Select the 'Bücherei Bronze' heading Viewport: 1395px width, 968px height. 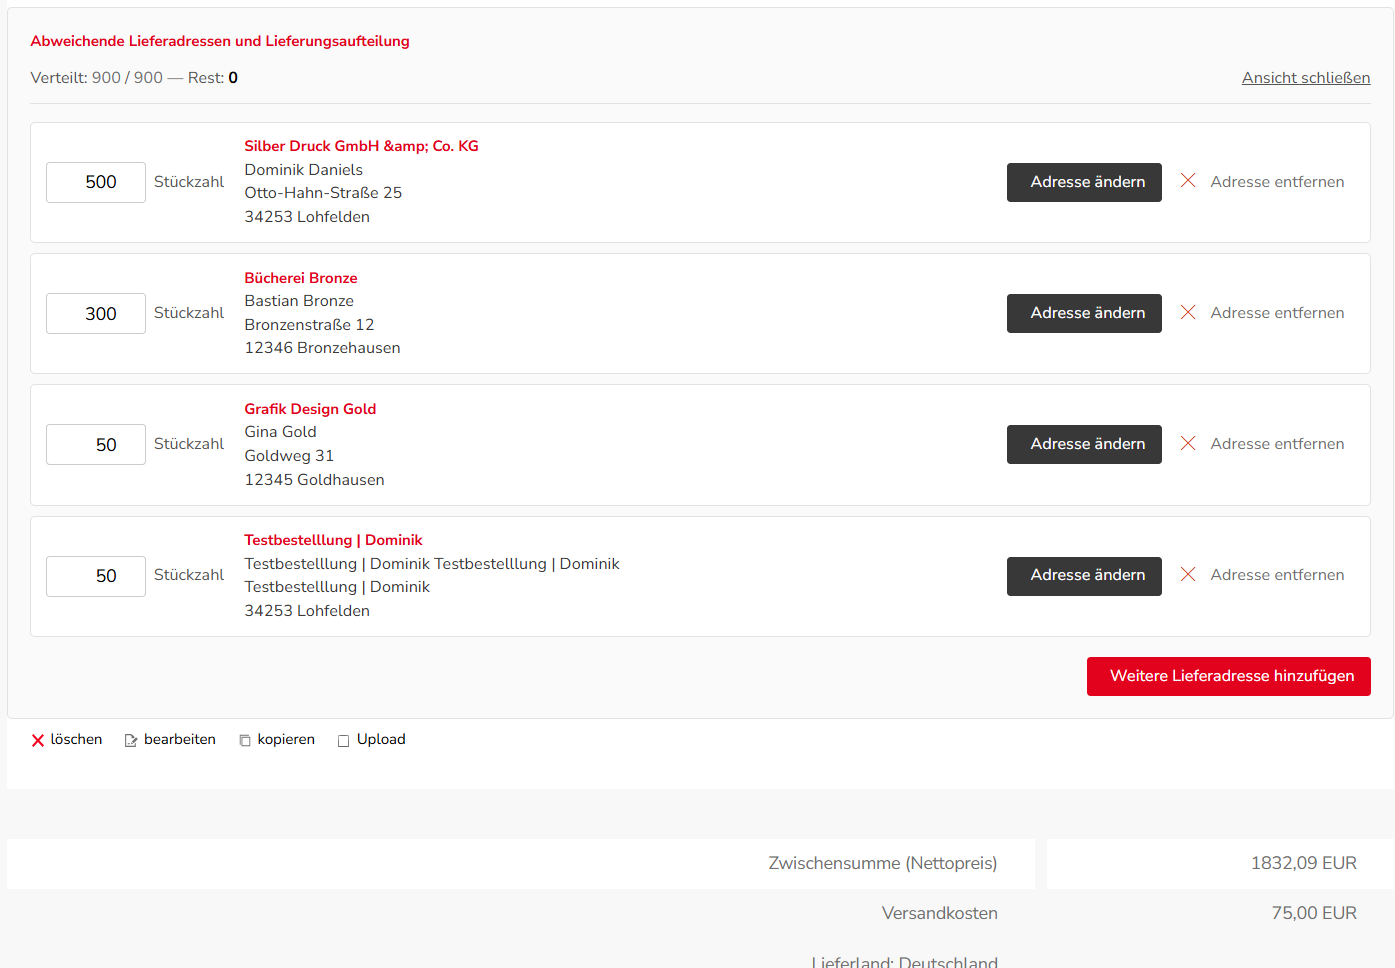tap(301, 278)
